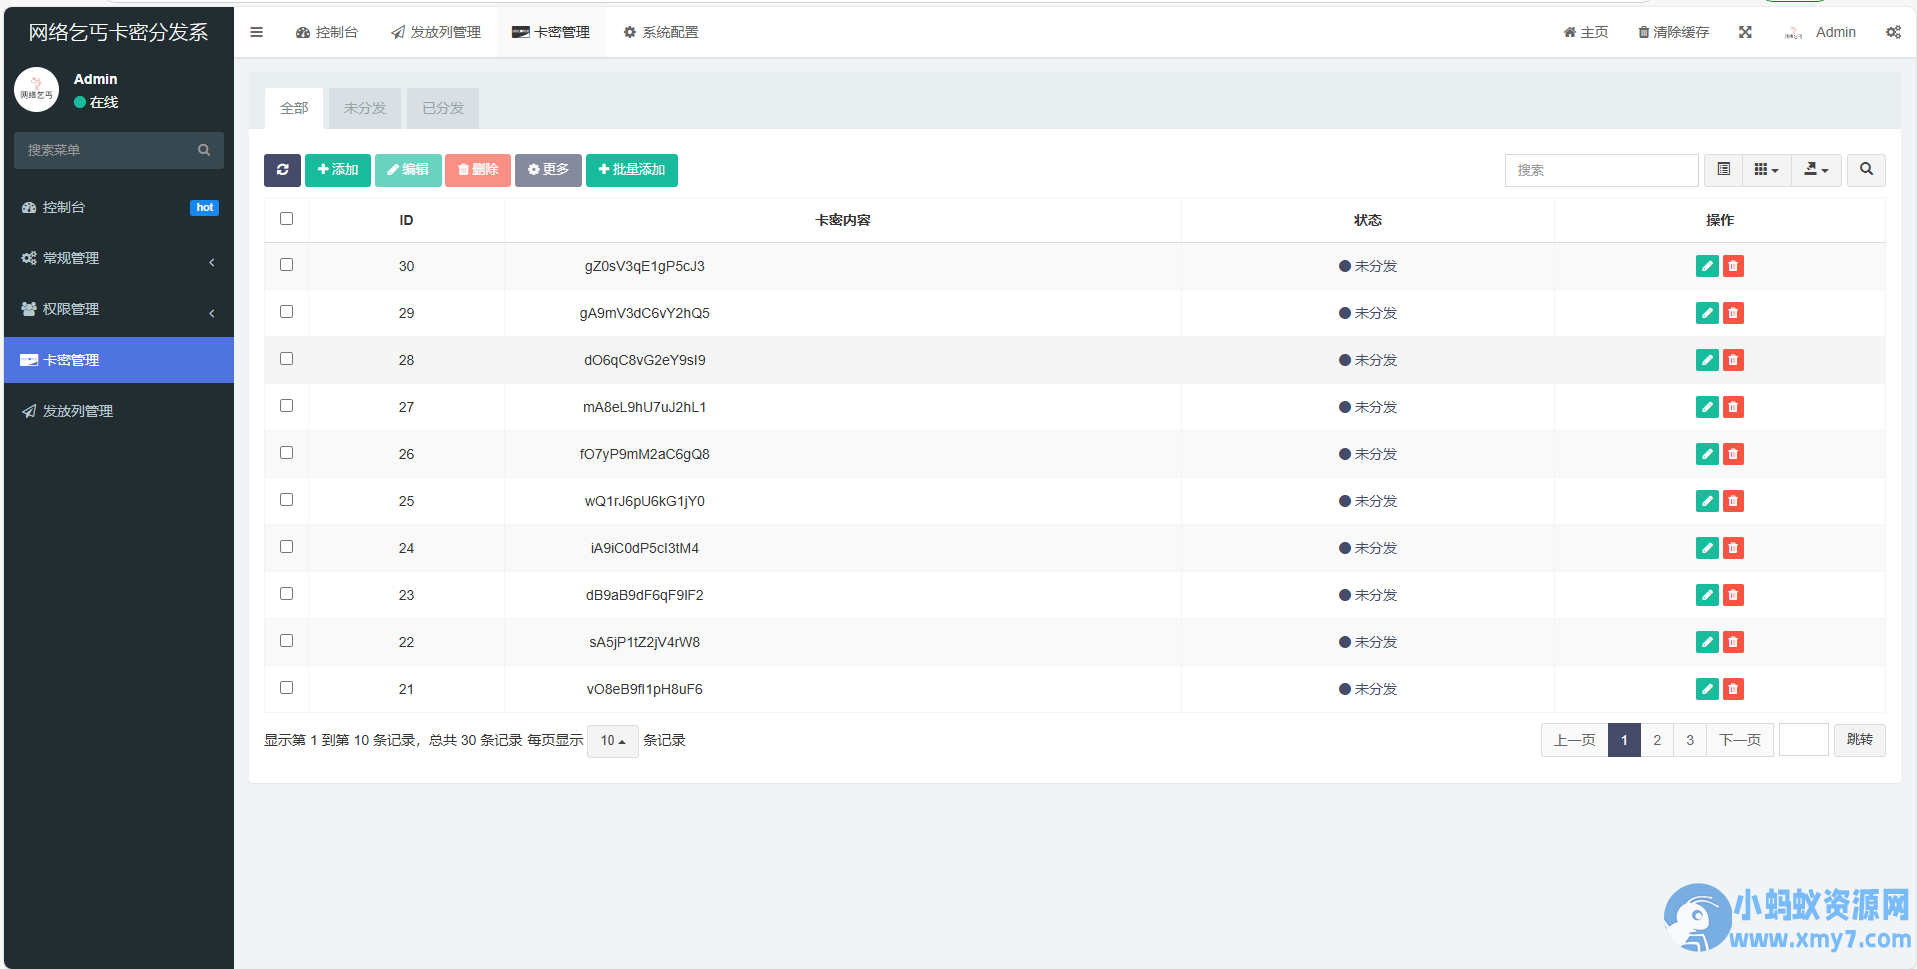Select the checkbox for row ID 29
The image size is (1917, 969).
pyautogui.click(x=287, y=312)
